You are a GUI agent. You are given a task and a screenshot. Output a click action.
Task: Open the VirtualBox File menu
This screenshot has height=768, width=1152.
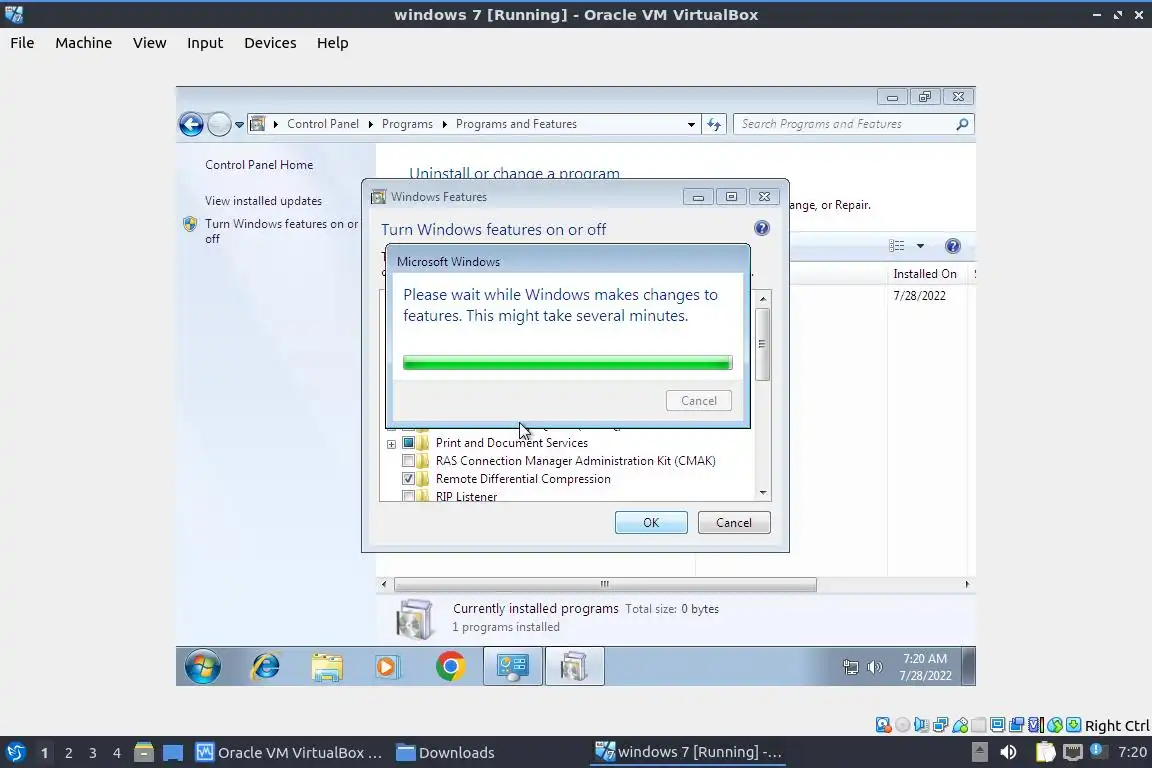pyautogui.click(x=22, y=43)
